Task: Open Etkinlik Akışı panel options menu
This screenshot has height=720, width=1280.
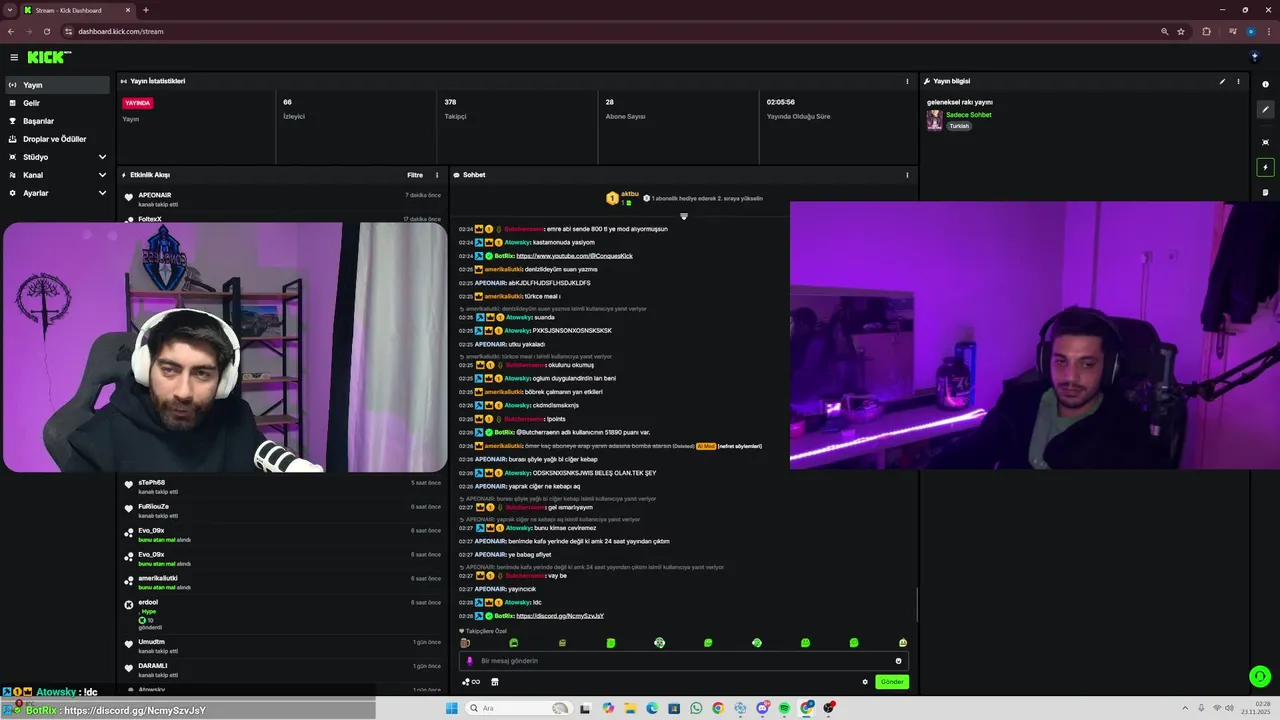Action: (x=437, y=175)
